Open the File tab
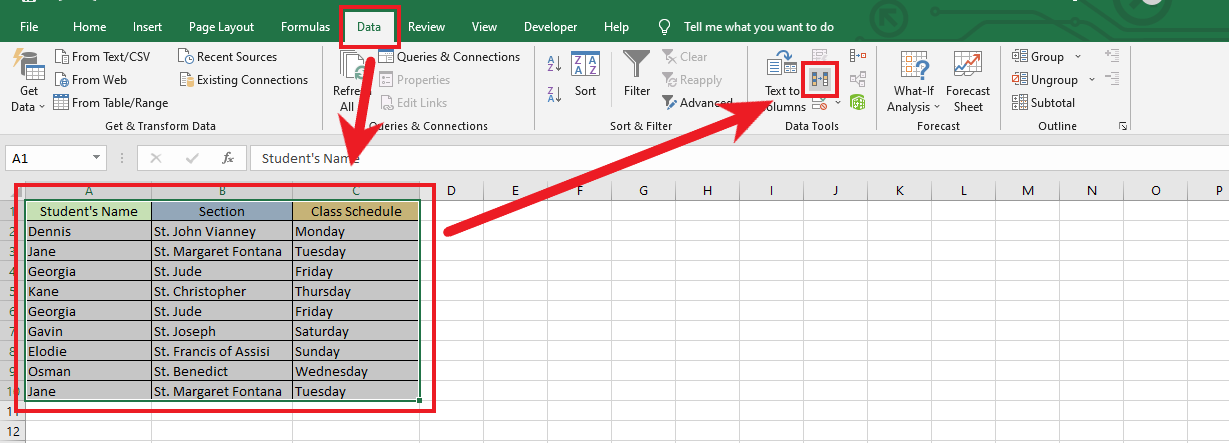Image resolution: width=1229 pixels, height=443 pixels. pos(30,27)
